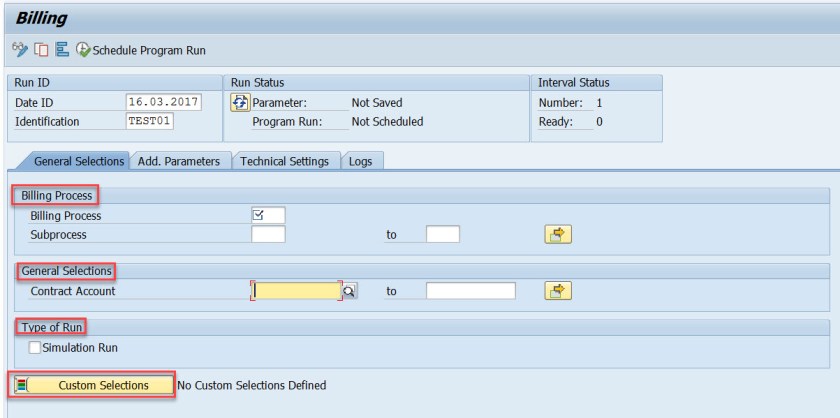Click the Date ID field 16.03.2017
Image resolution: width=840 pixels, height=418 pixels.
tap(164, 102)
